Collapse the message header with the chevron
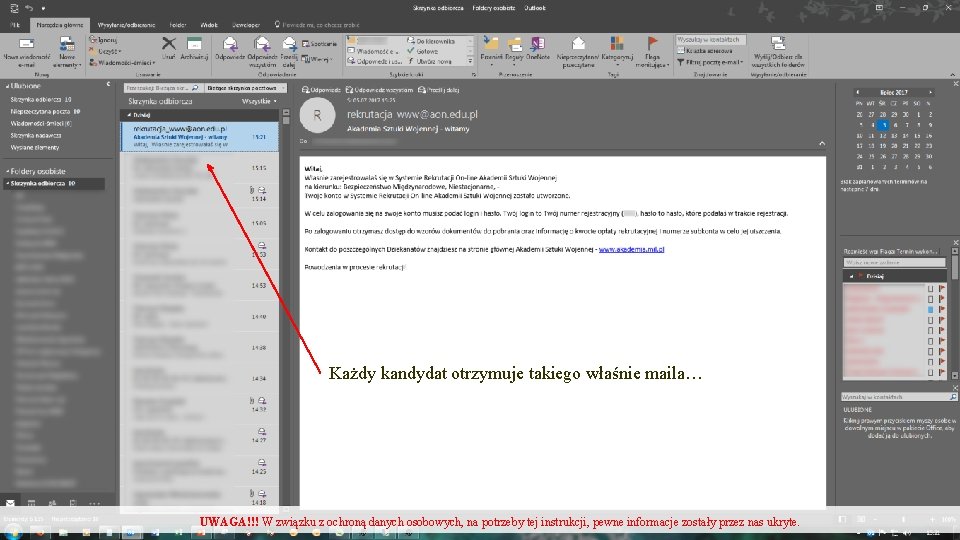 [822, 143]
